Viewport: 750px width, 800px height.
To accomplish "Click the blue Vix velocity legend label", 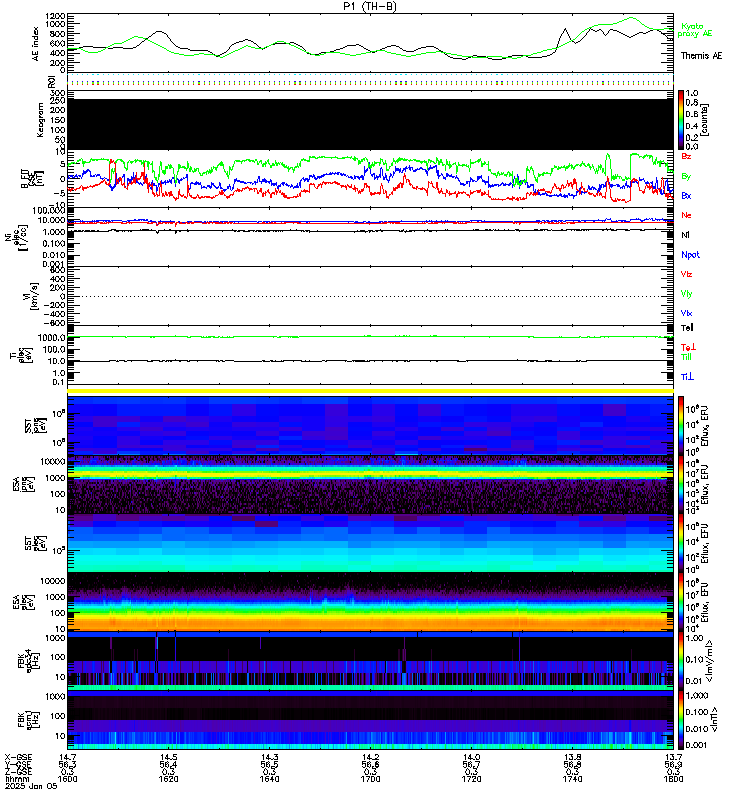I will click(686, 313).
